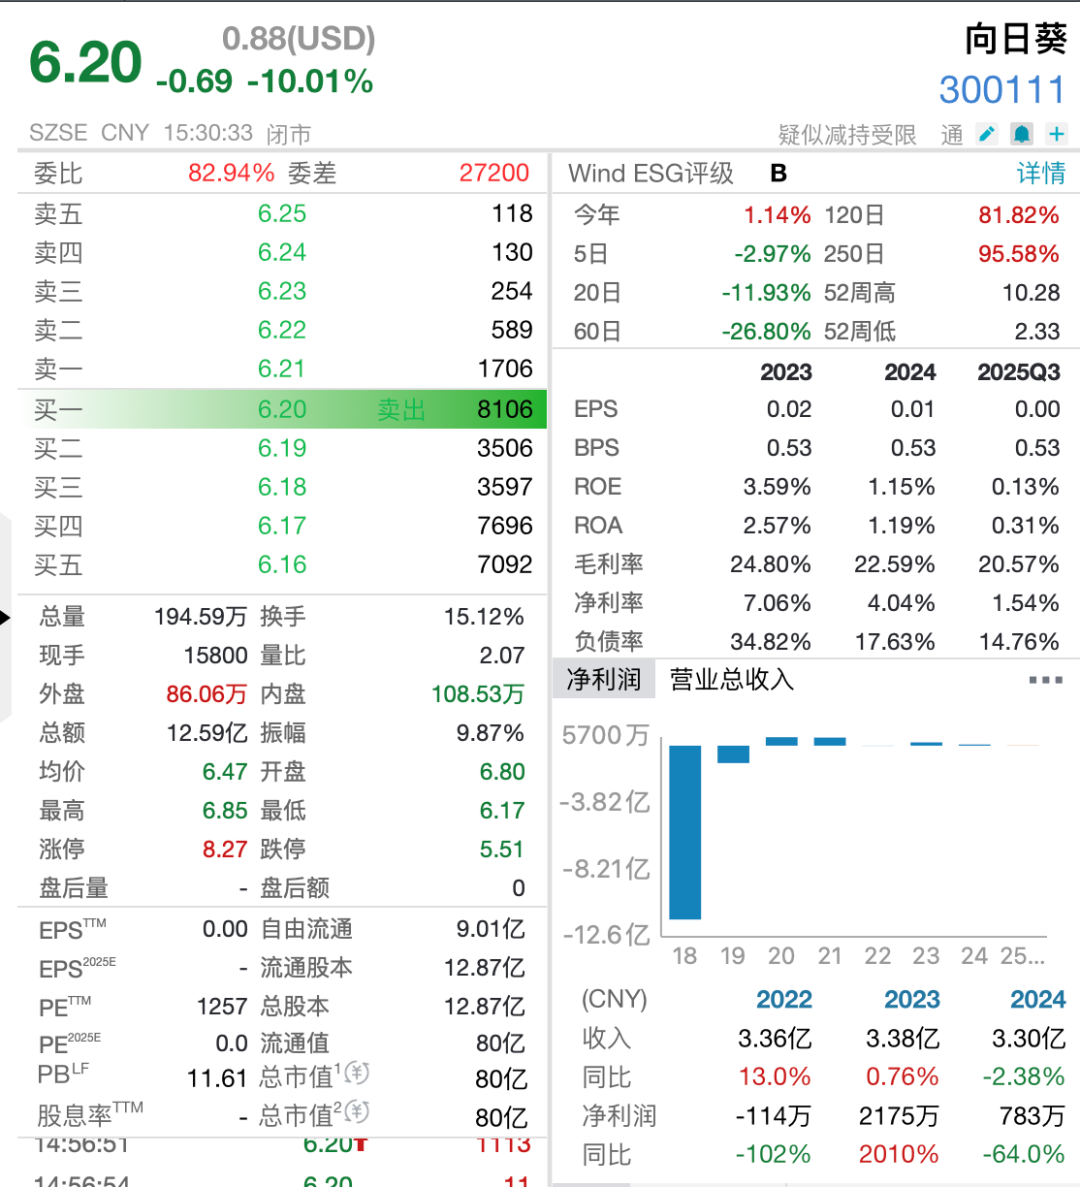Viewport: 1080px width, 1187px height.
Task: Select the 买一 bid row at 6.20
Action: (x=283, y=410)
